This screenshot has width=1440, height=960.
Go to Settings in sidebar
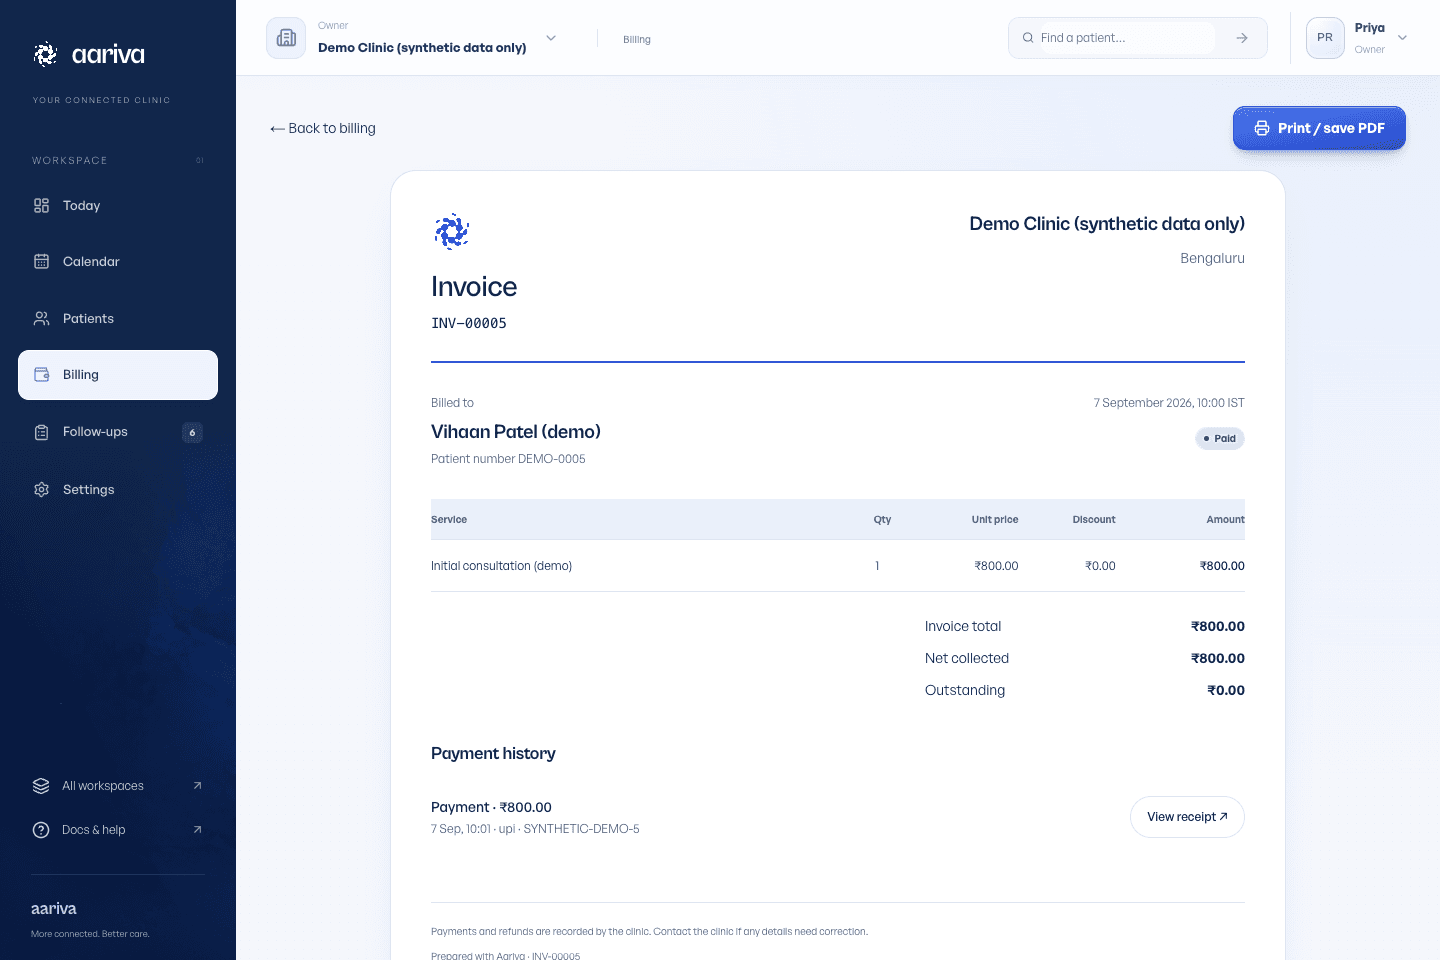[x=118, y=489]
